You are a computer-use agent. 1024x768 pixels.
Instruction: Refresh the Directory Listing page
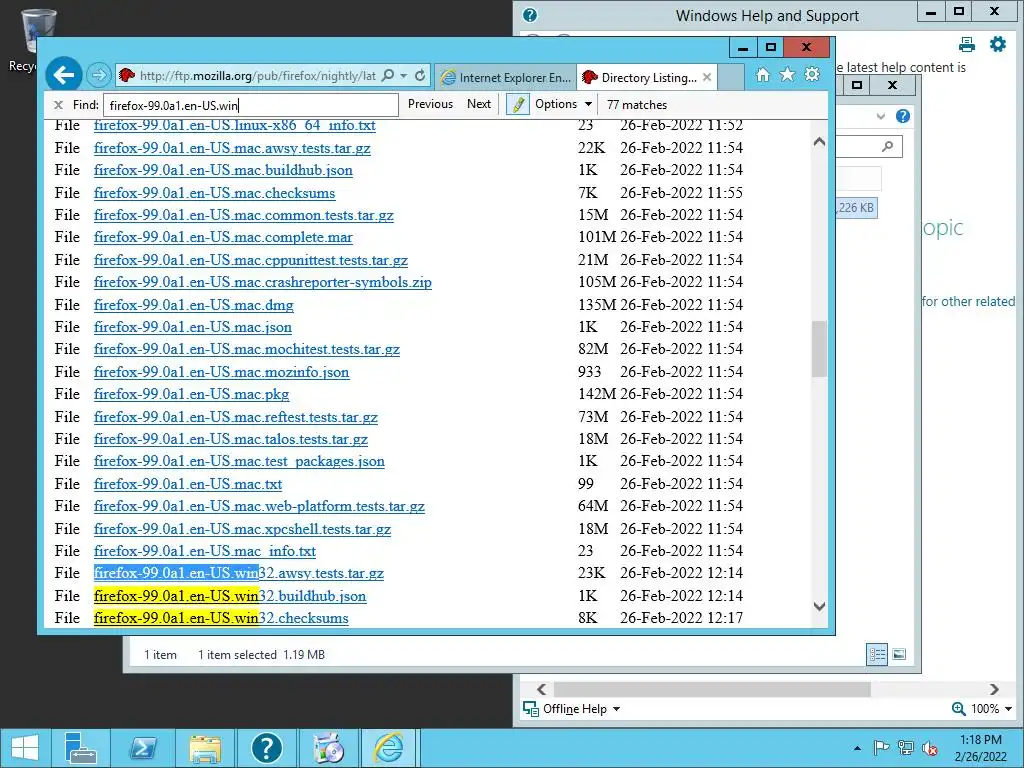(x=420, y=75)
